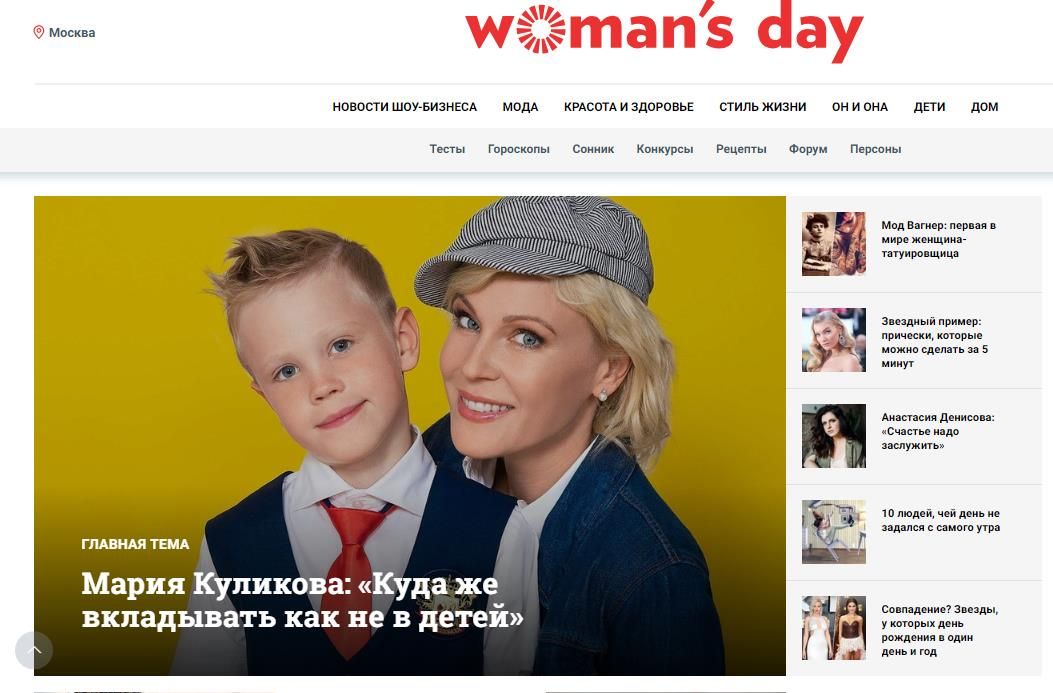The height and width of the screenshot is (693, 1053).
Task: Open the Звездный пример hairstyle thumbnail
Action: (x=833, y=340)
